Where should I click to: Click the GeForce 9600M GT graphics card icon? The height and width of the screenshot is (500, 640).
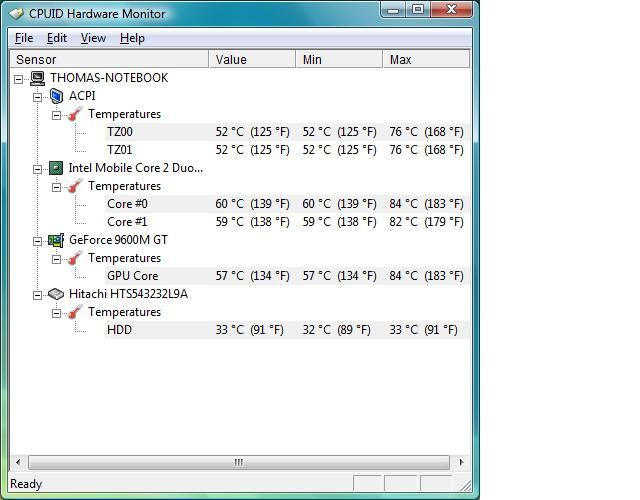pos(56,240)
